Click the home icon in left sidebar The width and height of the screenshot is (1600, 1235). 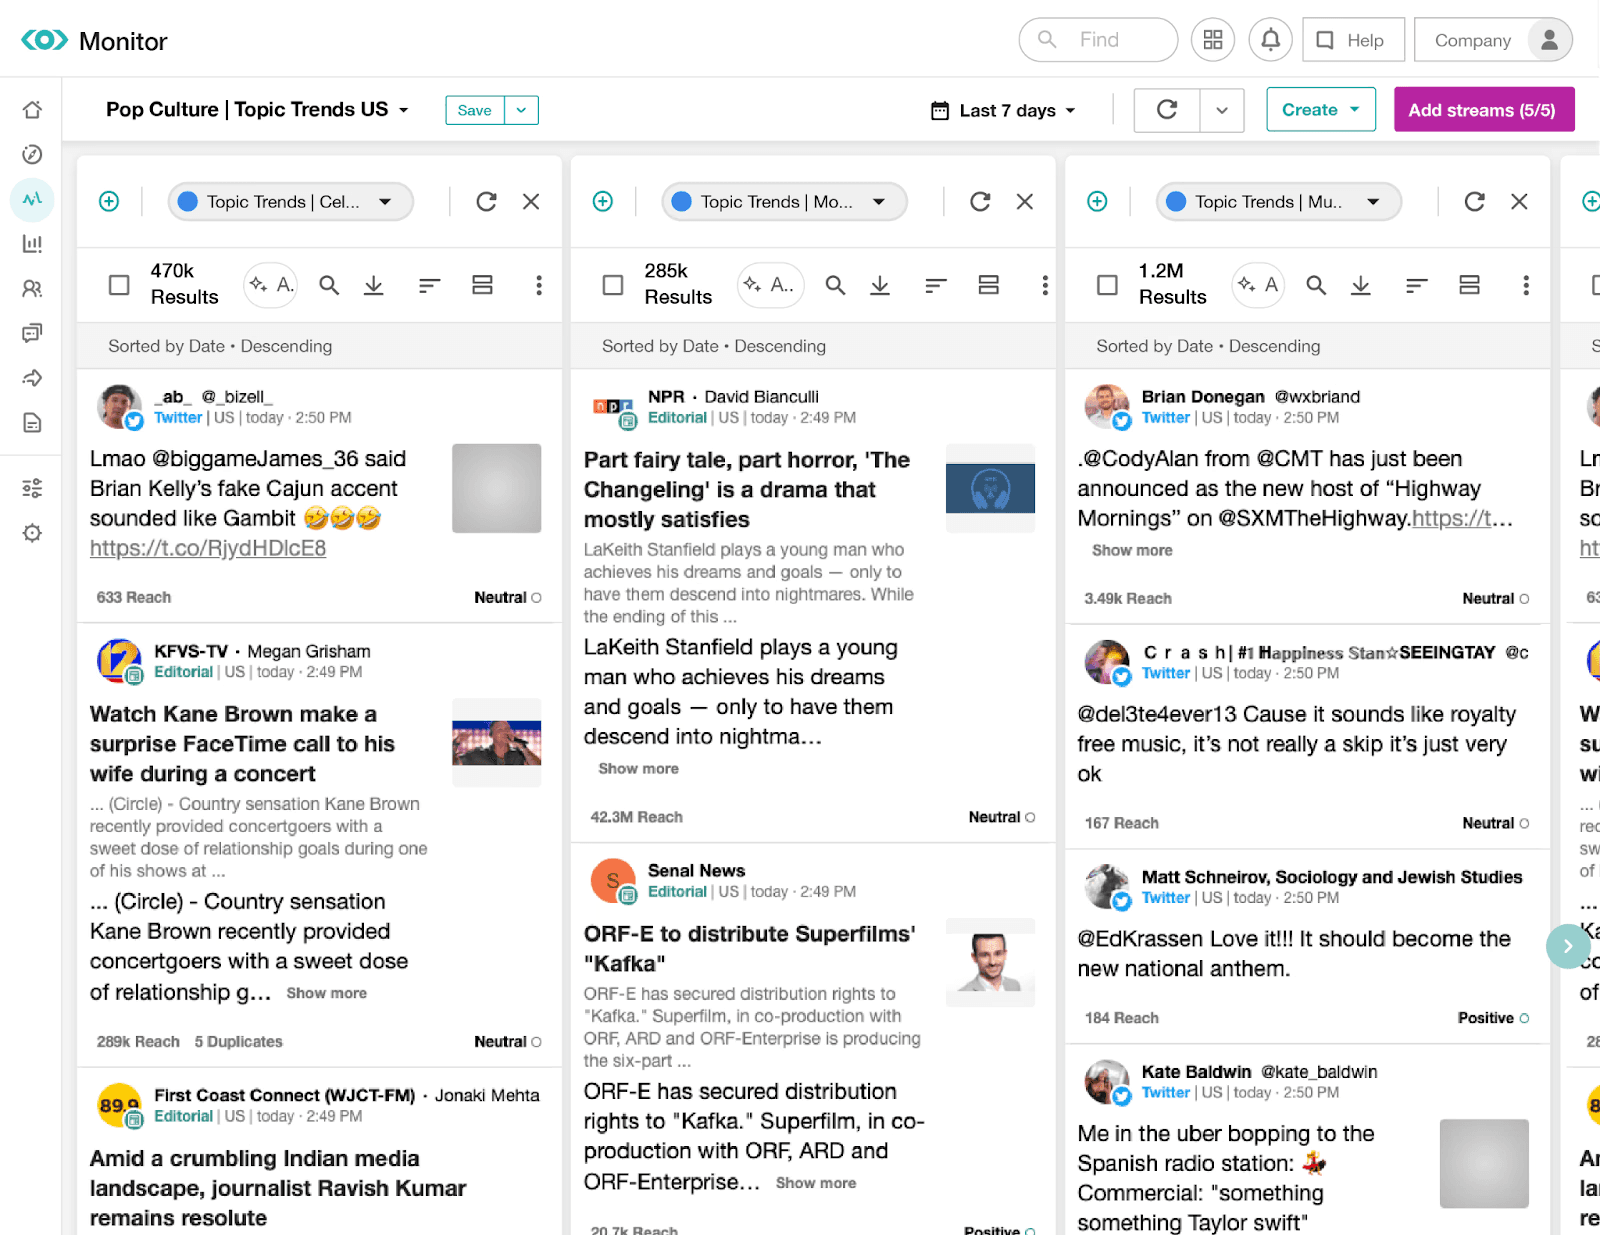pyautogui.click(x=32, y=110)
